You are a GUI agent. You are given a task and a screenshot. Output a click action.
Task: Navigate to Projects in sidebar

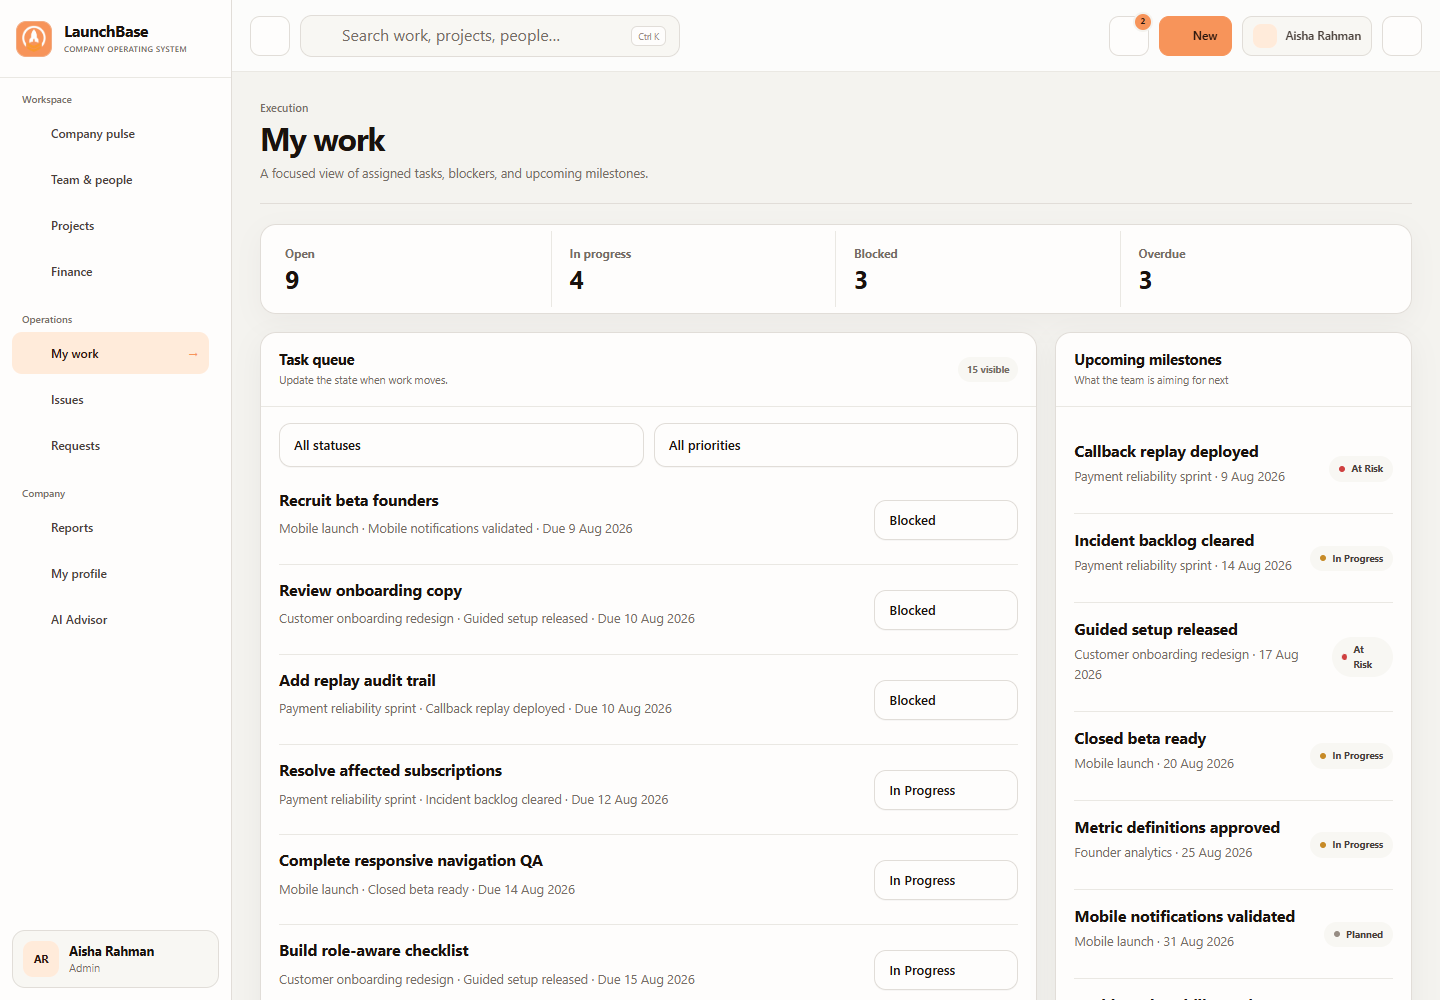110,226
